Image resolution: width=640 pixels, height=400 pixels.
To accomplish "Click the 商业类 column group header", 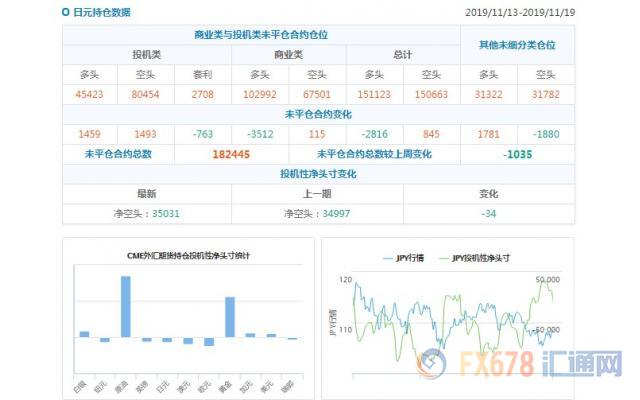I will pos(289,55).
